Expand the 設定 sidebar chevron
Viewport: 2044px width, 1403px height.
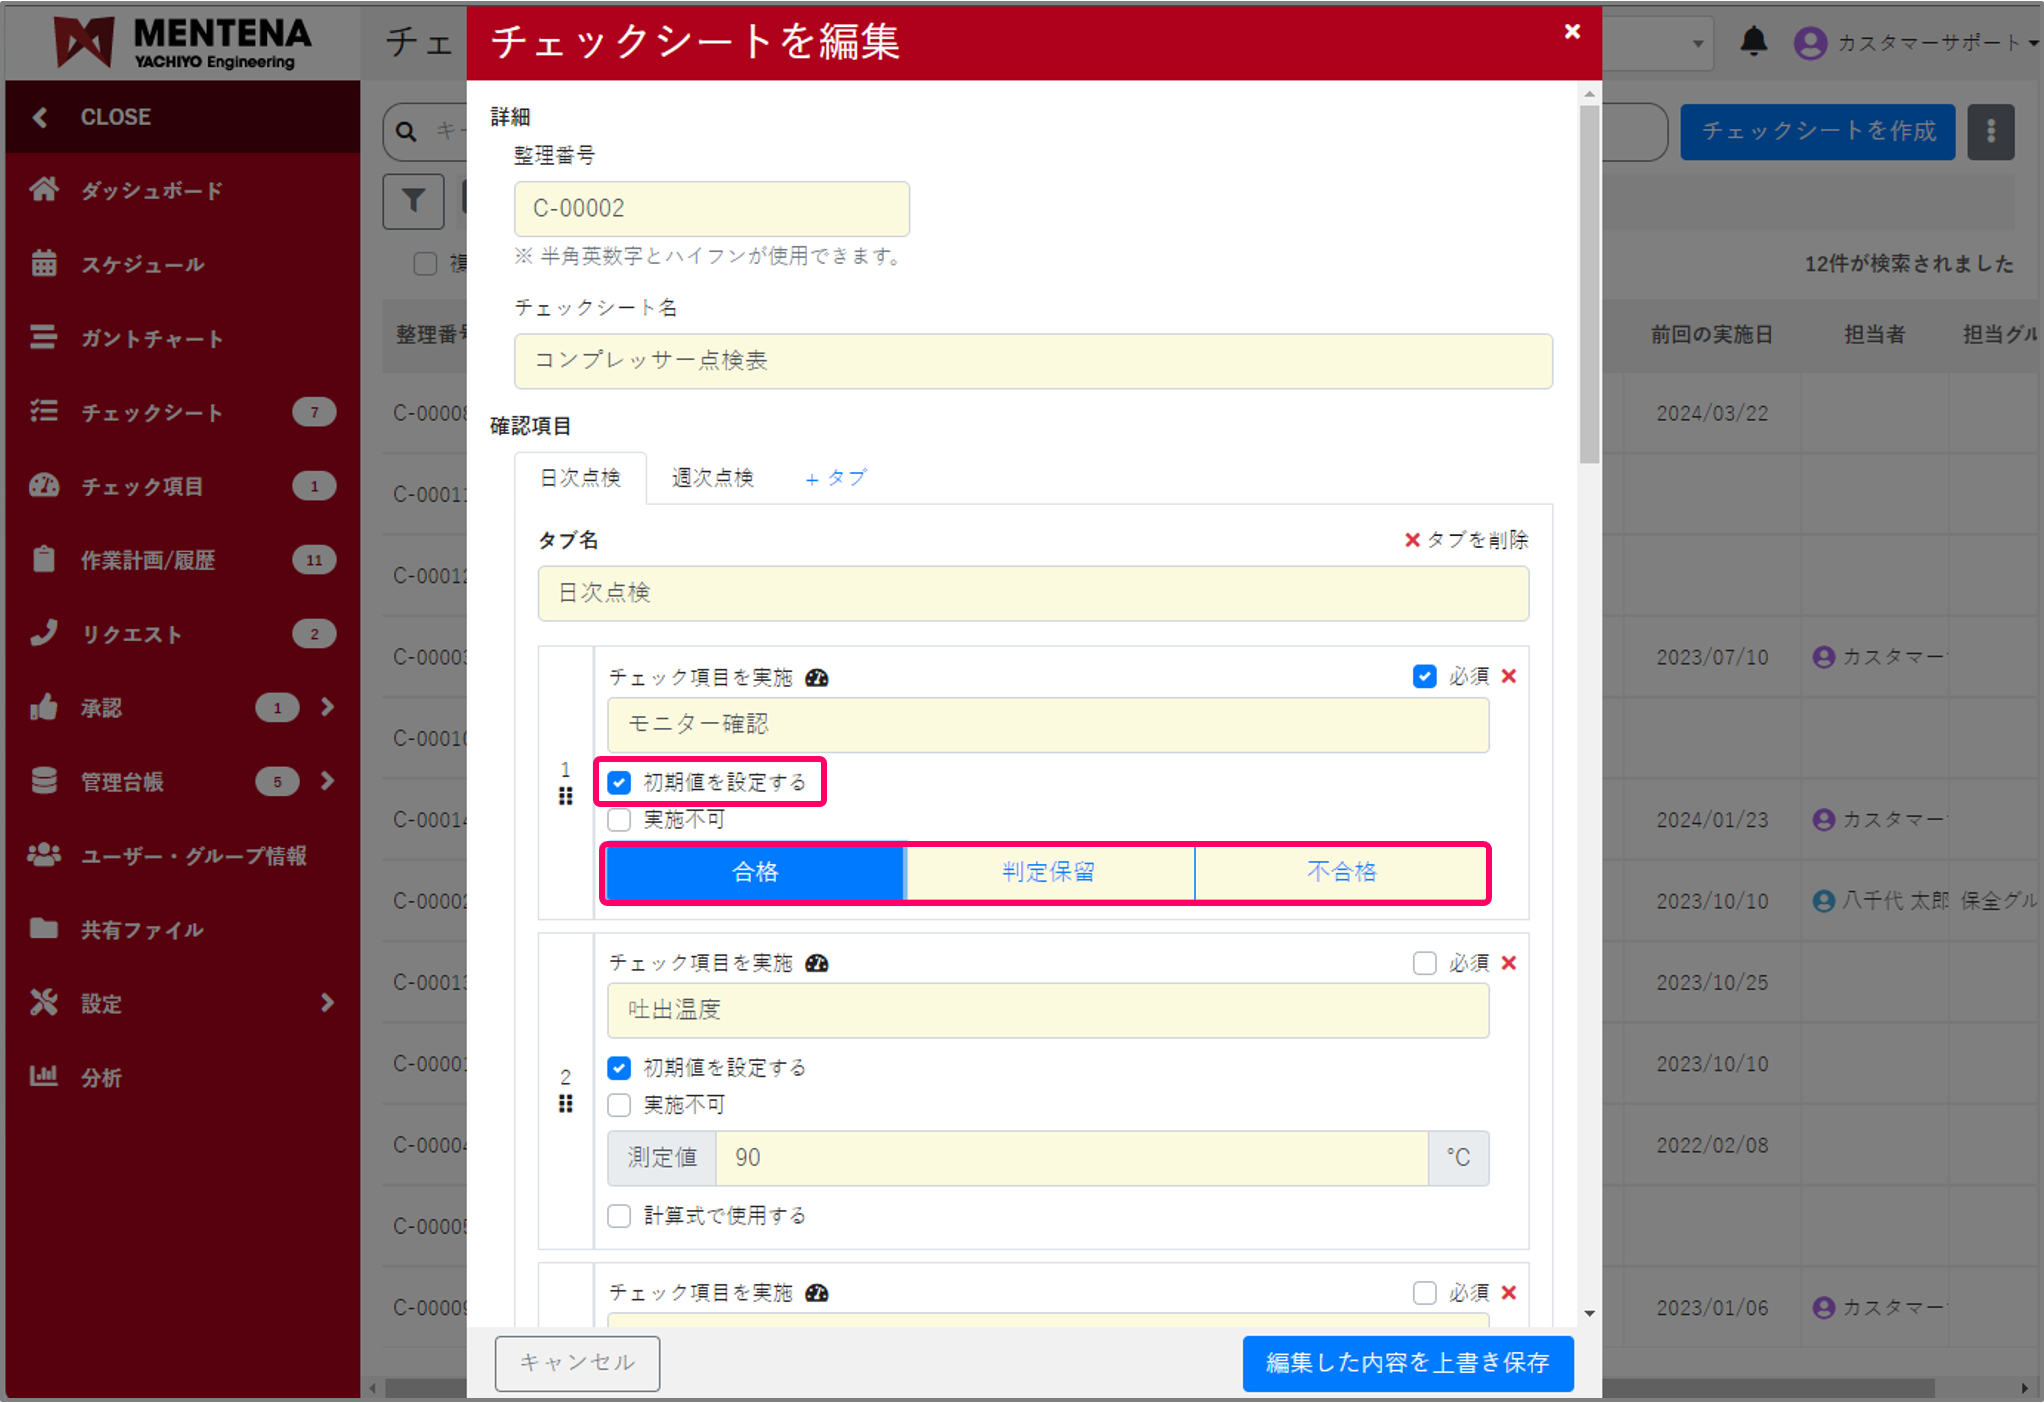pyautogui.click(x=328, y=1003)
